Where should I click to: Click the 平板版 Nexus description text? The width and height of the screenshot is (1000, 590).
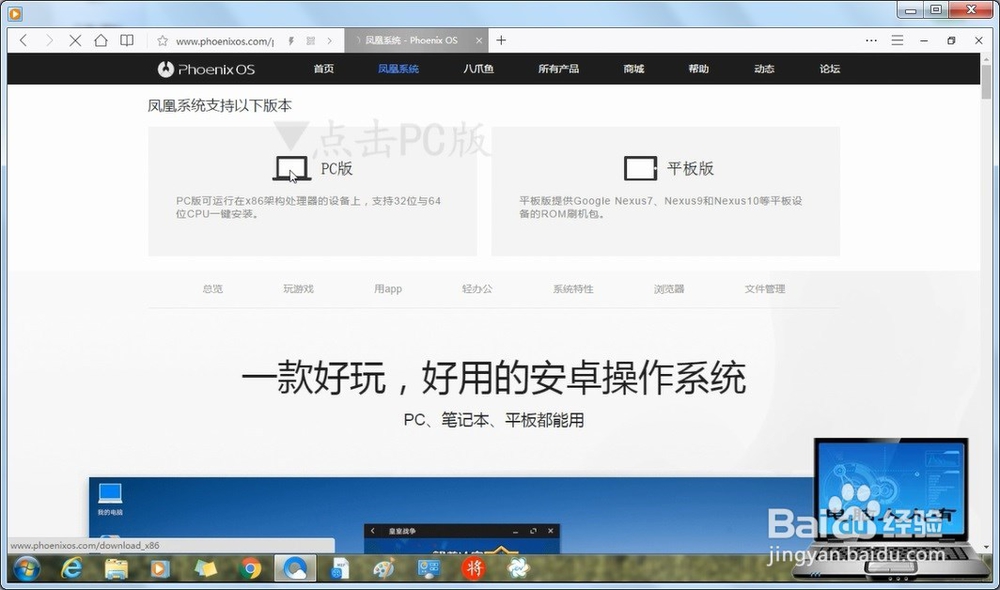(660, 207)
